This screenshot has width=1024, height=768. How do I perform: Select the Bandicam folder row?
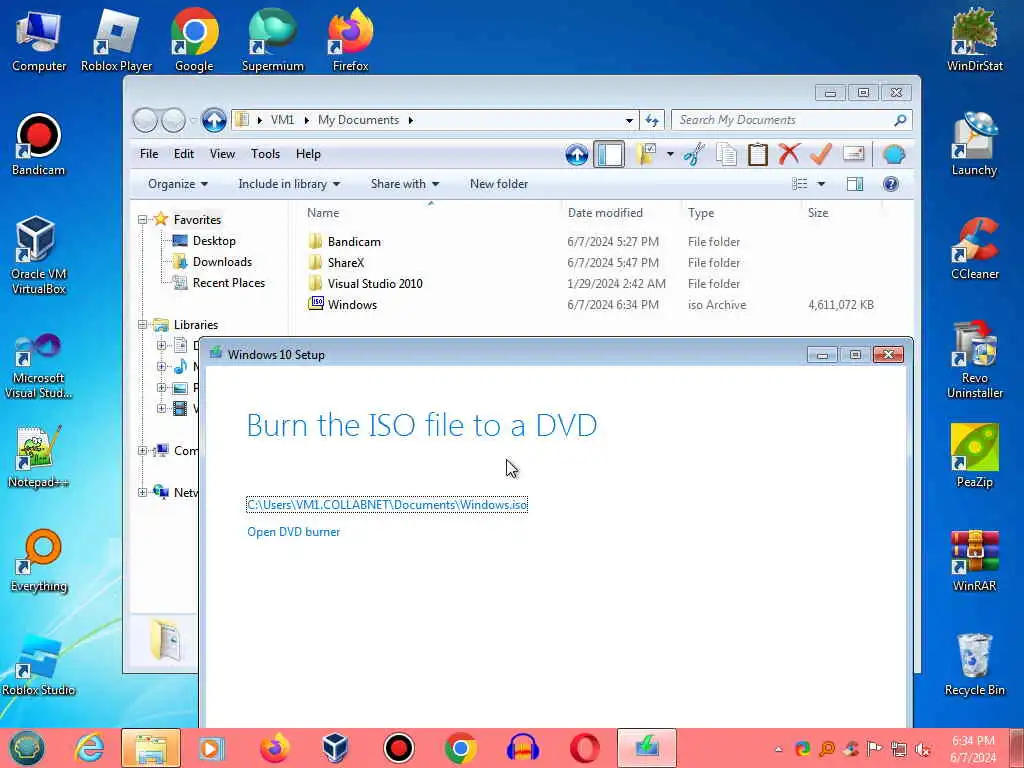[354, 242]
